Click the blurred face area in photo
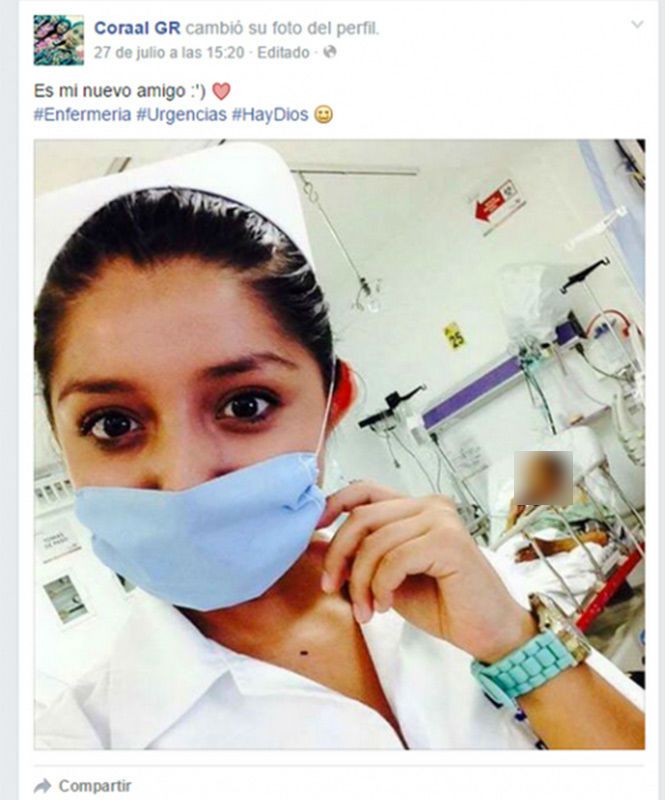The height and width of the screenshot is (800, 665). click(x=543, y=478)
